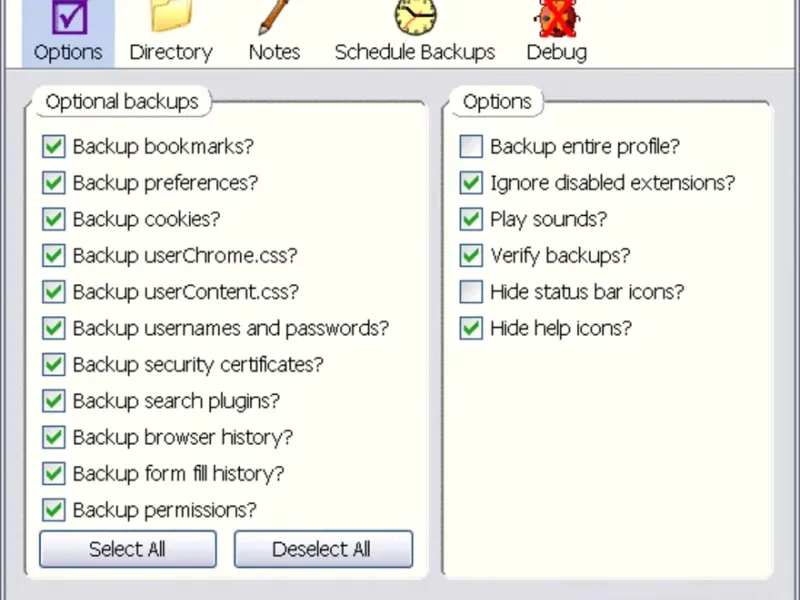Uncheck Play sounds option
800x600 pixels.
pos(471,220)
